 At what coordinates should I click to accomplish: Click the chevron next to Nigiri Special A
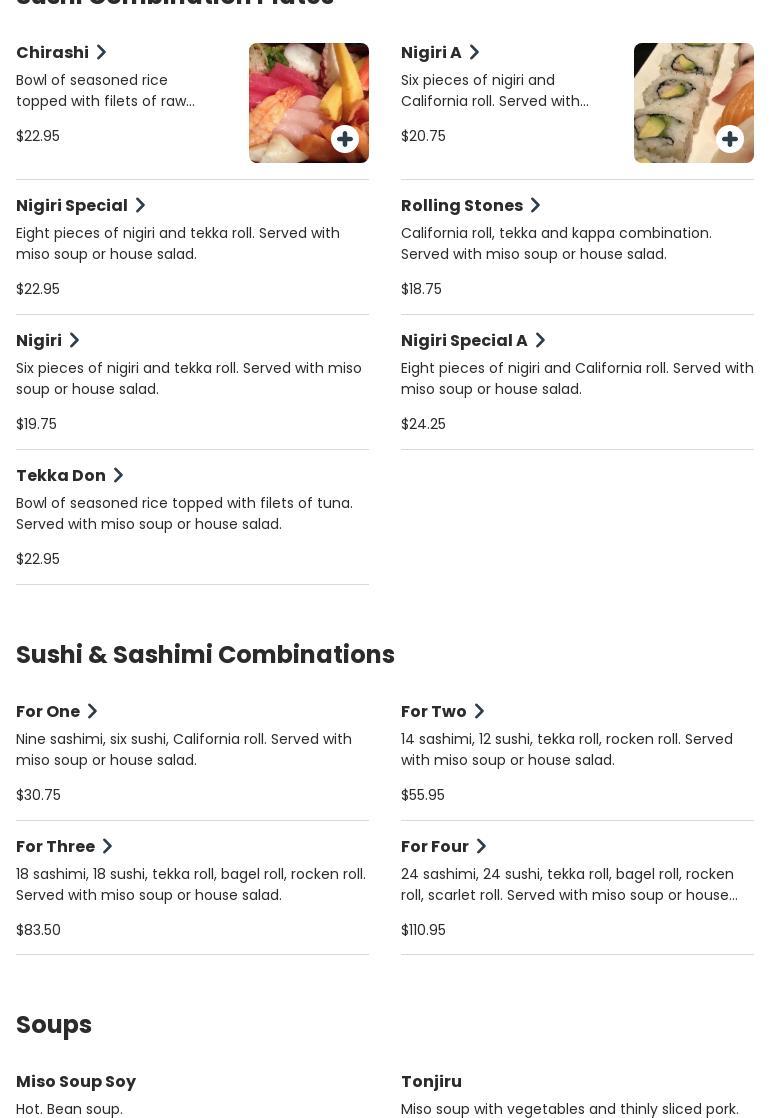click(540, 340)
